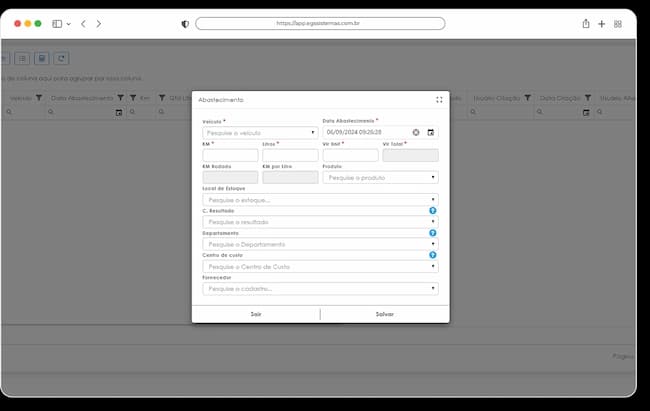Open the Departamento dropdown
This screenshot has width=650, height=411.
pyautogui.click(x=320, y=244)
